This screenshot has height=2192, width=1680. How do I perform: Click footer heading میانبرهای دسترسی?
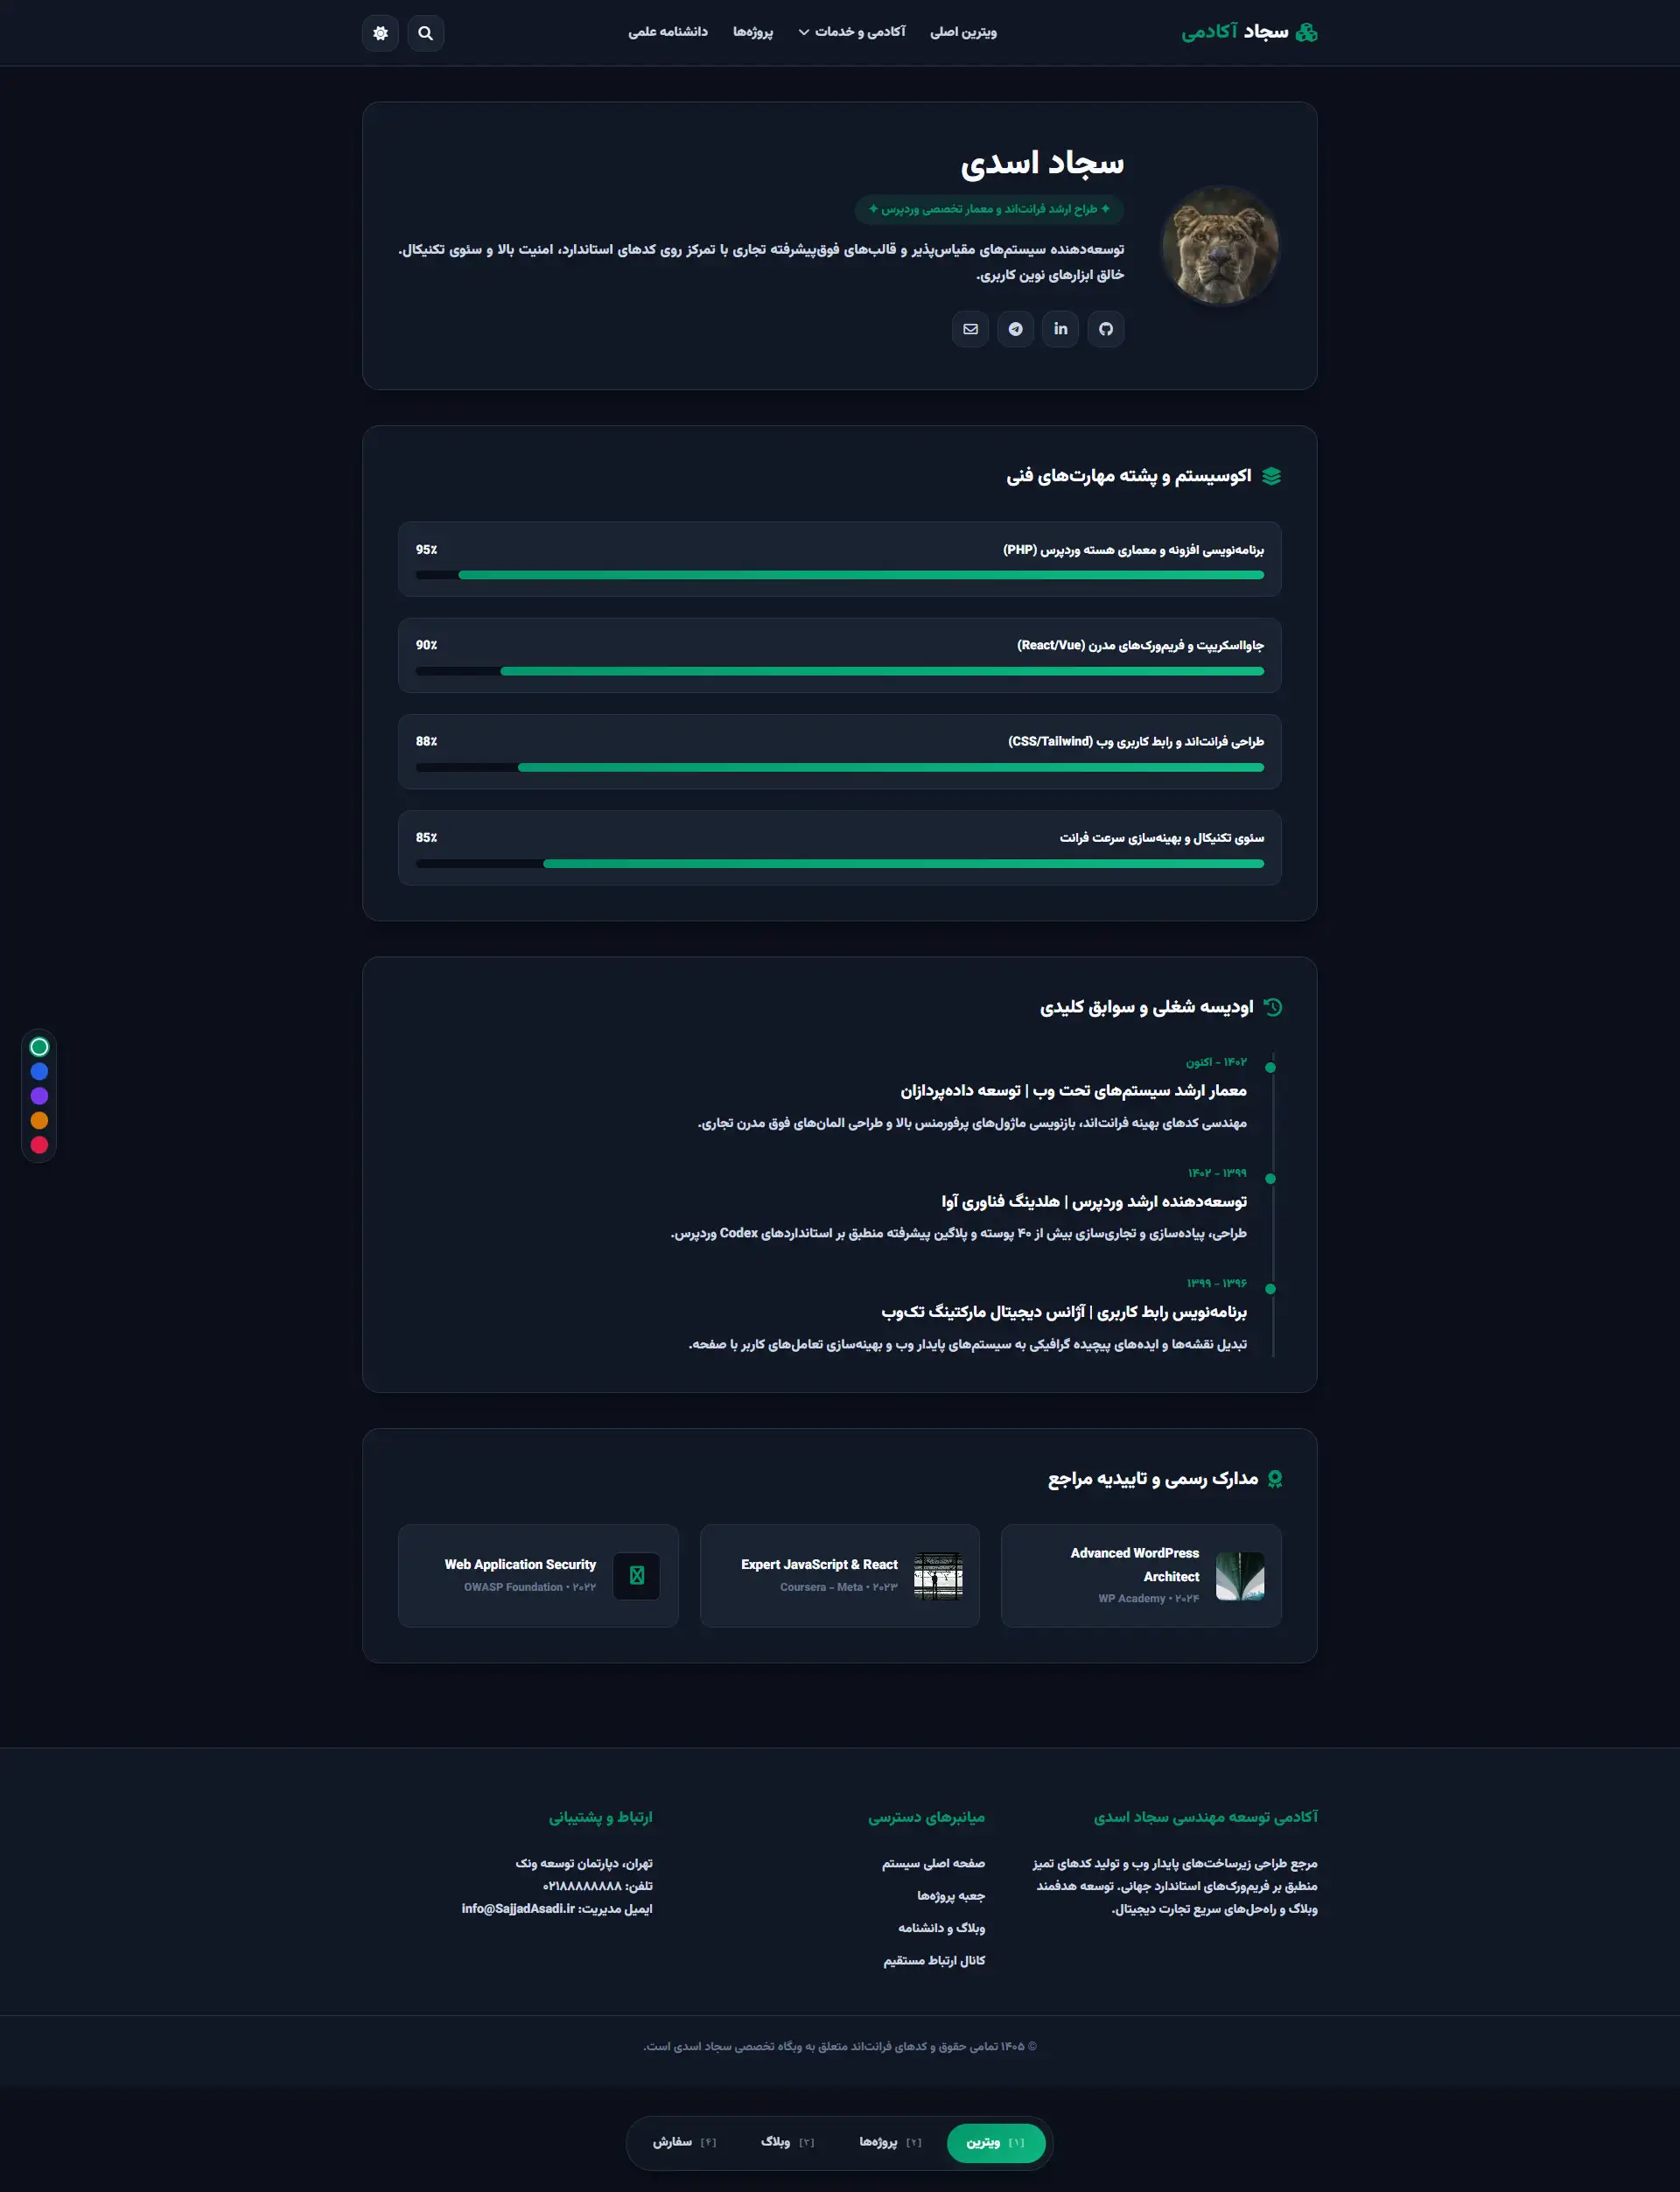(926, 1817)
